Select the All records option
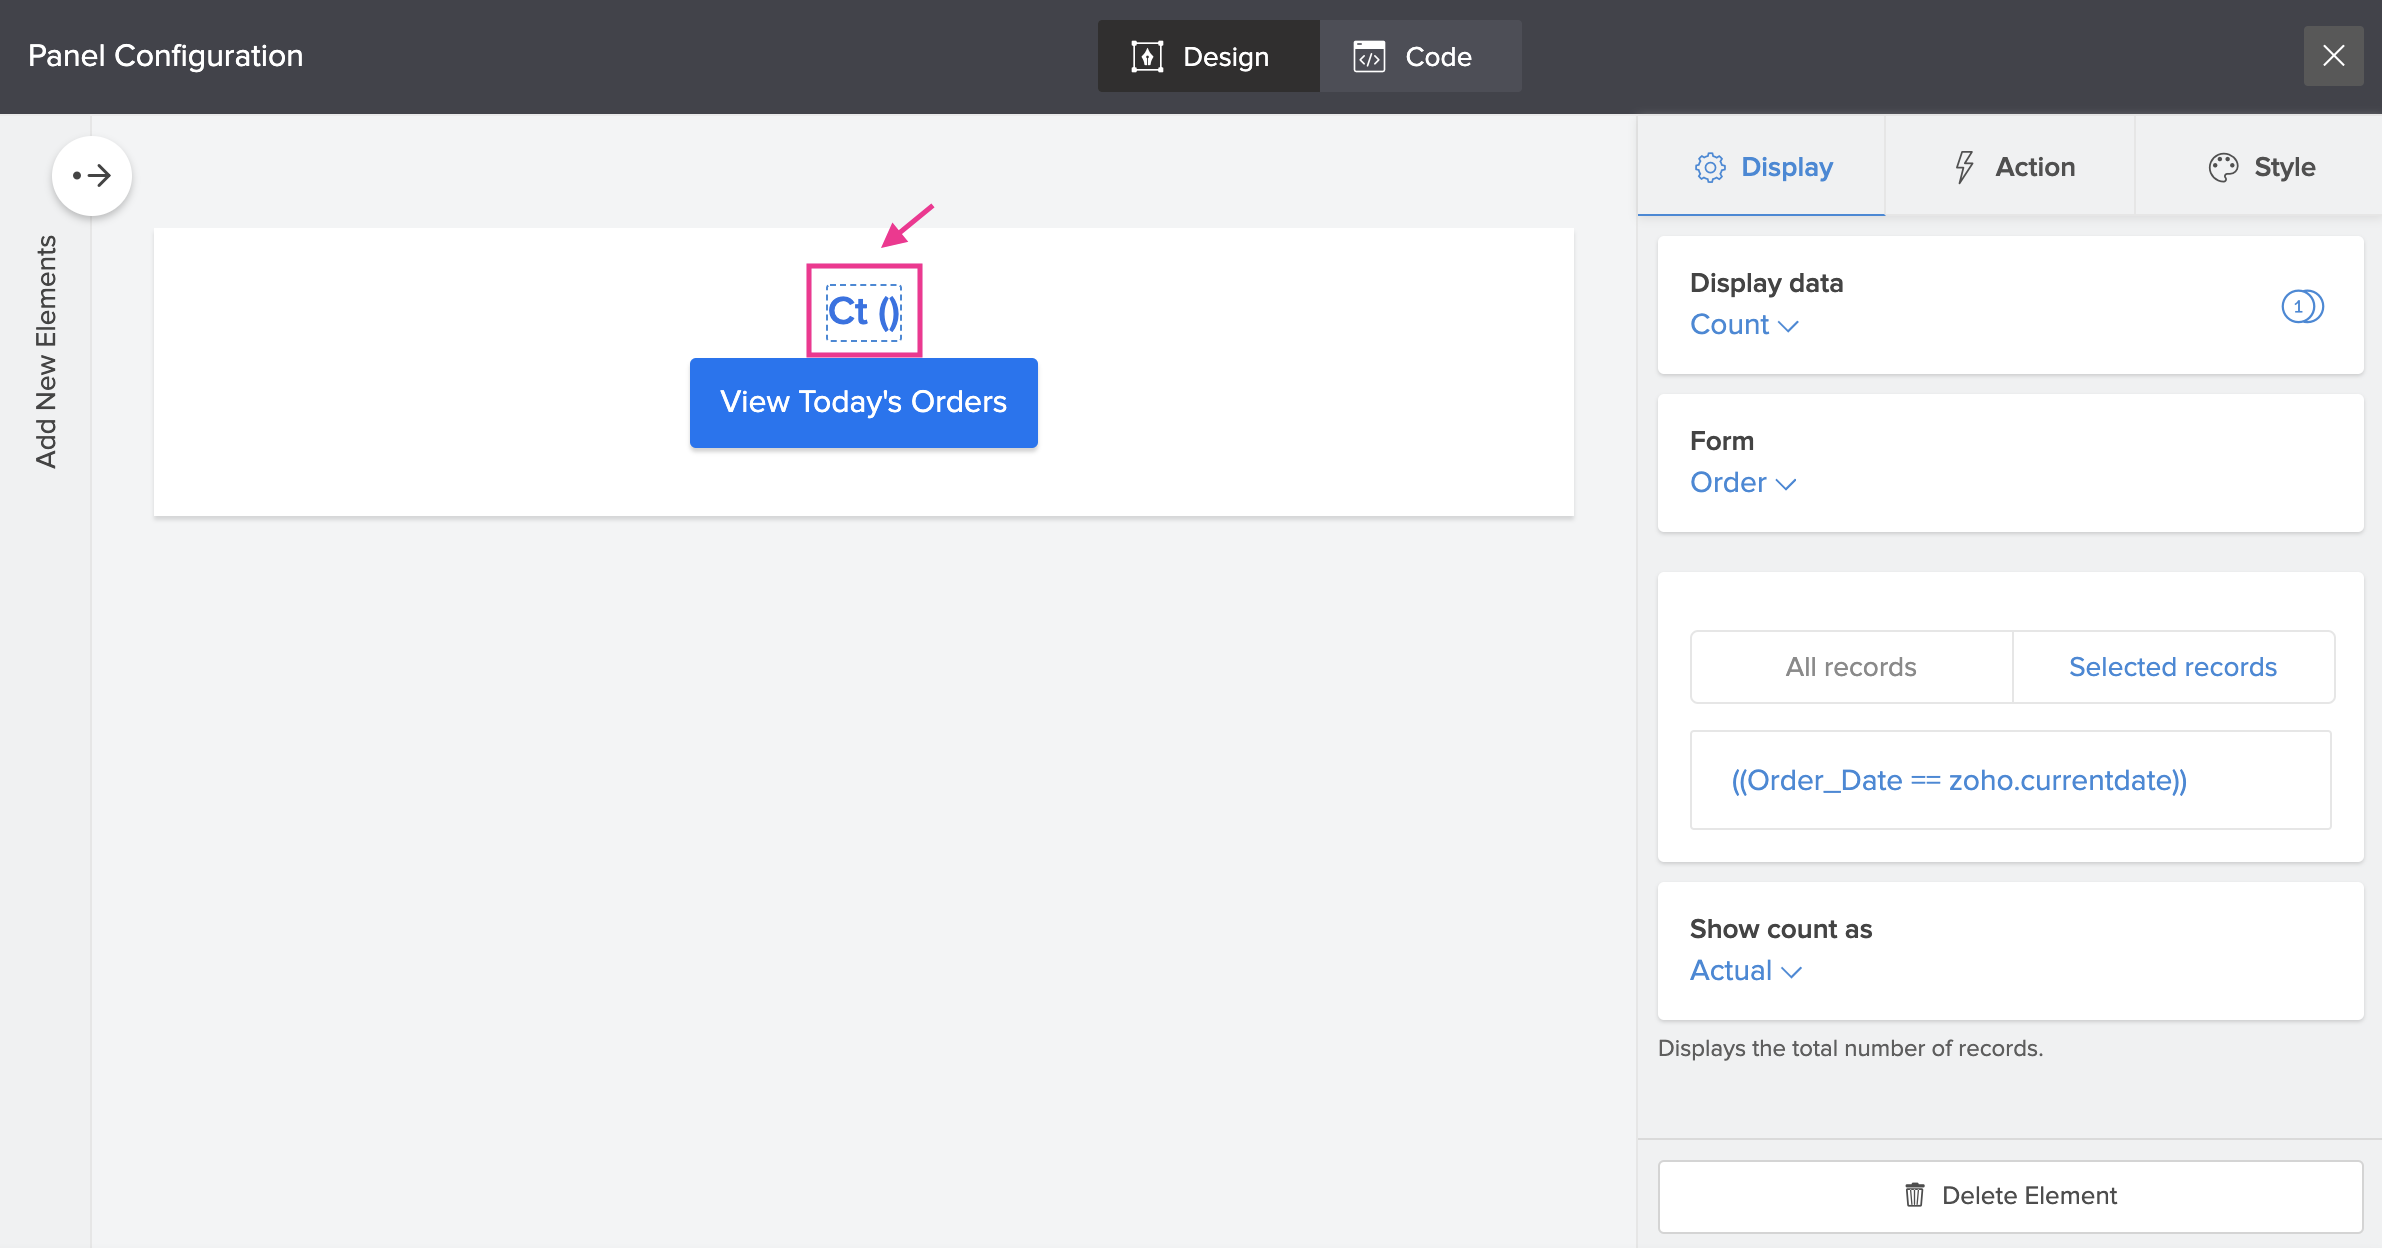The height and width of the screenshot is (1248, 2382). tap(1851, 667)
